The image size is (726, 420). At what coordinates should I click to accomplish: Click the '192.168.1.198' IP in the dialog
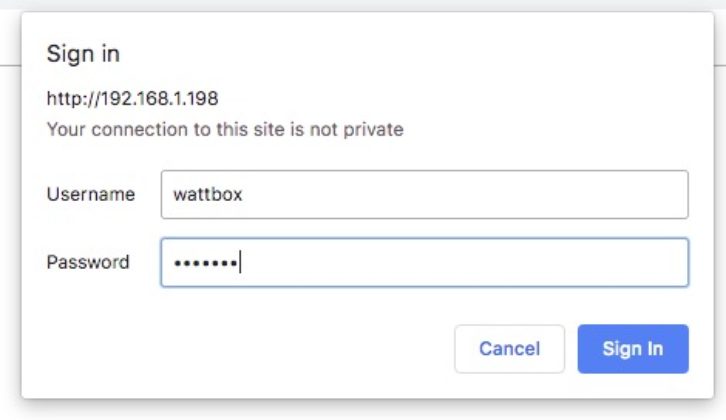click(159, 98)
